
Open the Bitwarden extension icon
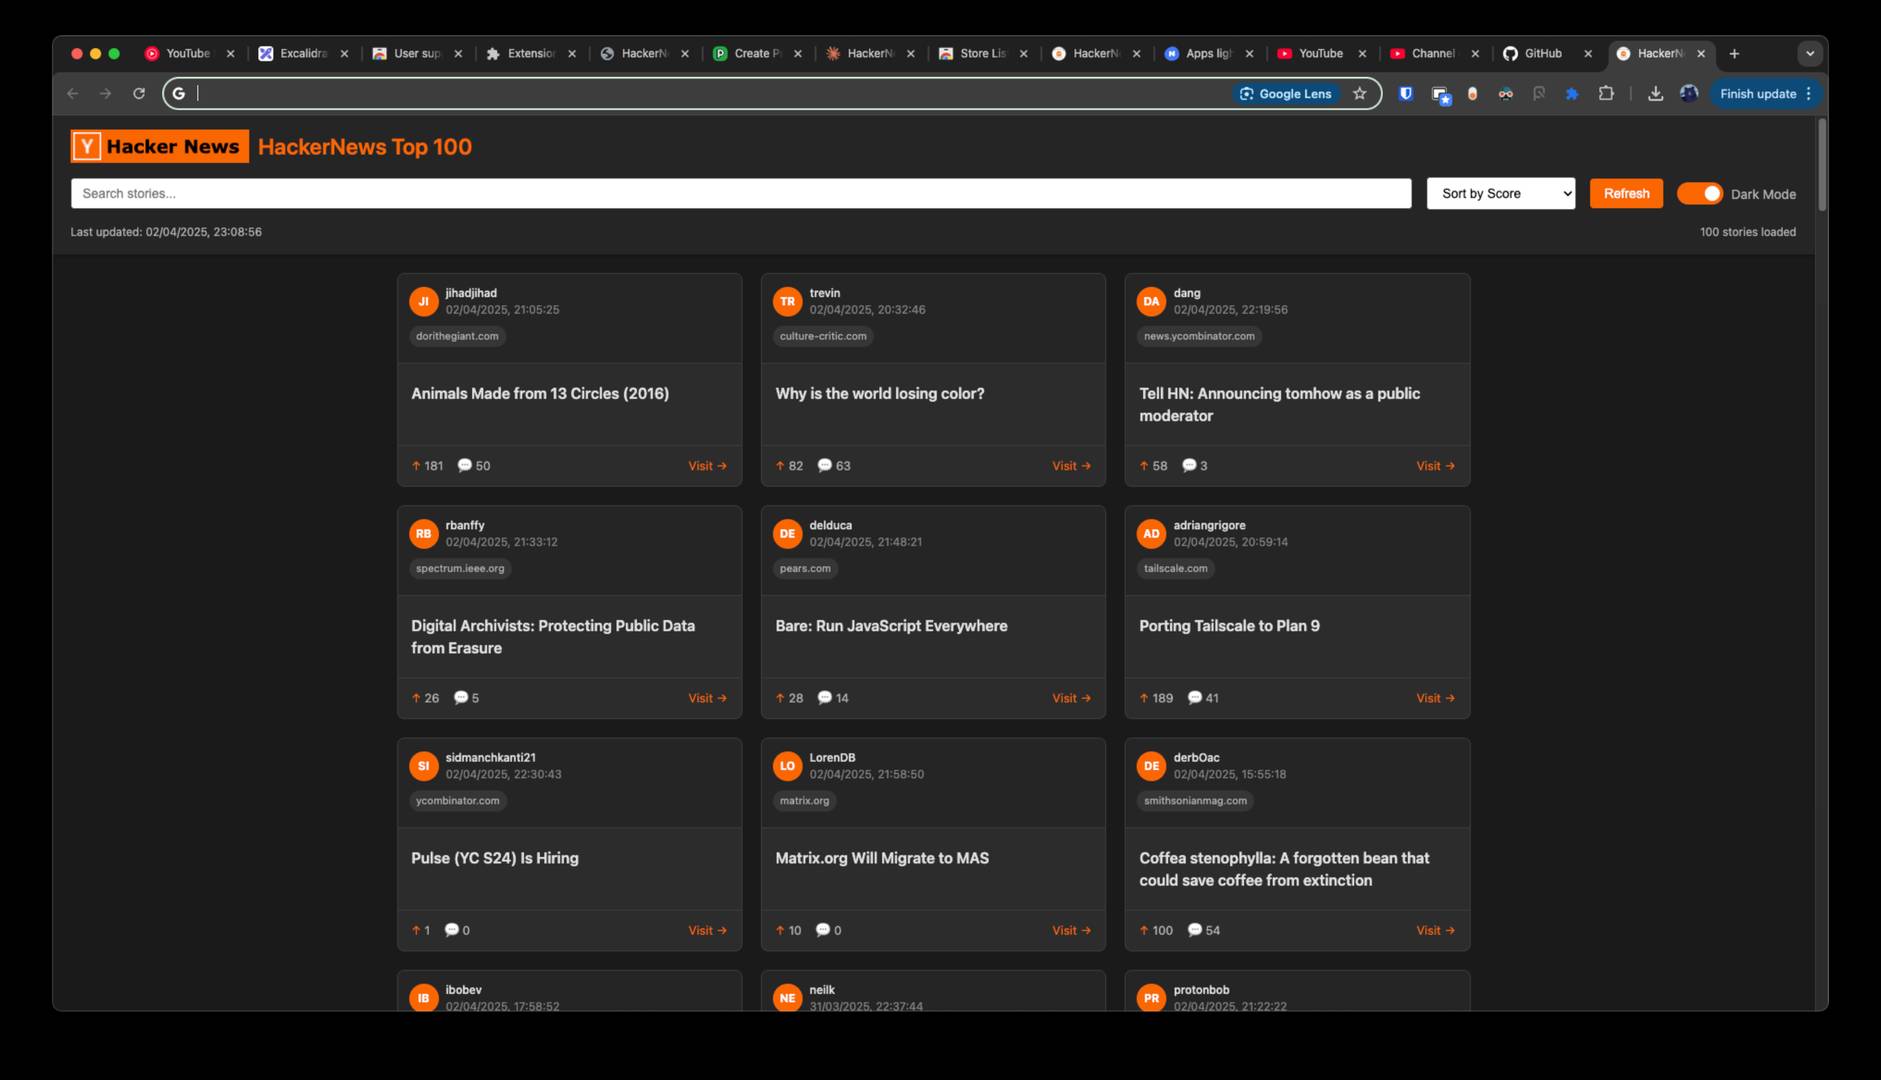1407,93
